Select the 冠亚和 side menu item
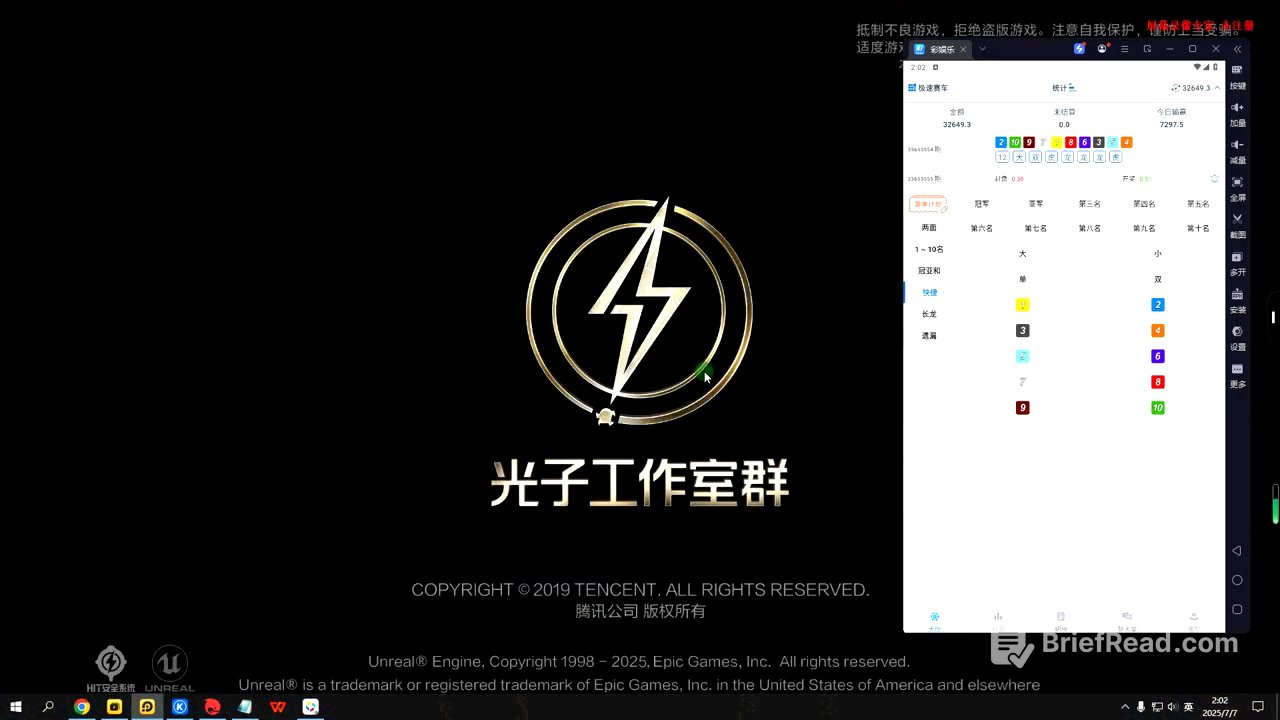The width and height of the screenshot is (1280, 720). tap(929, 271)
